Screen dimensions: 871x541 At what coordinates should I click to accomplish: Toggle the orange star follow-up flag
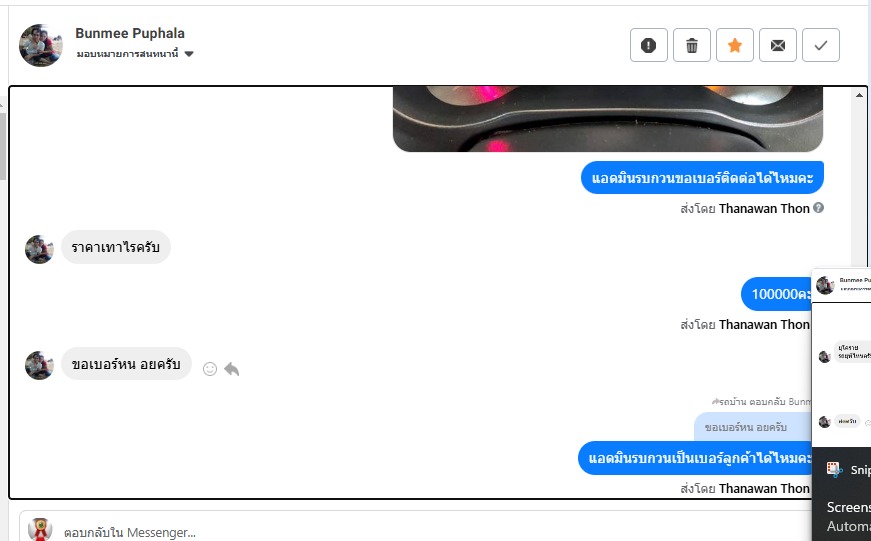(x=735, y=45)
